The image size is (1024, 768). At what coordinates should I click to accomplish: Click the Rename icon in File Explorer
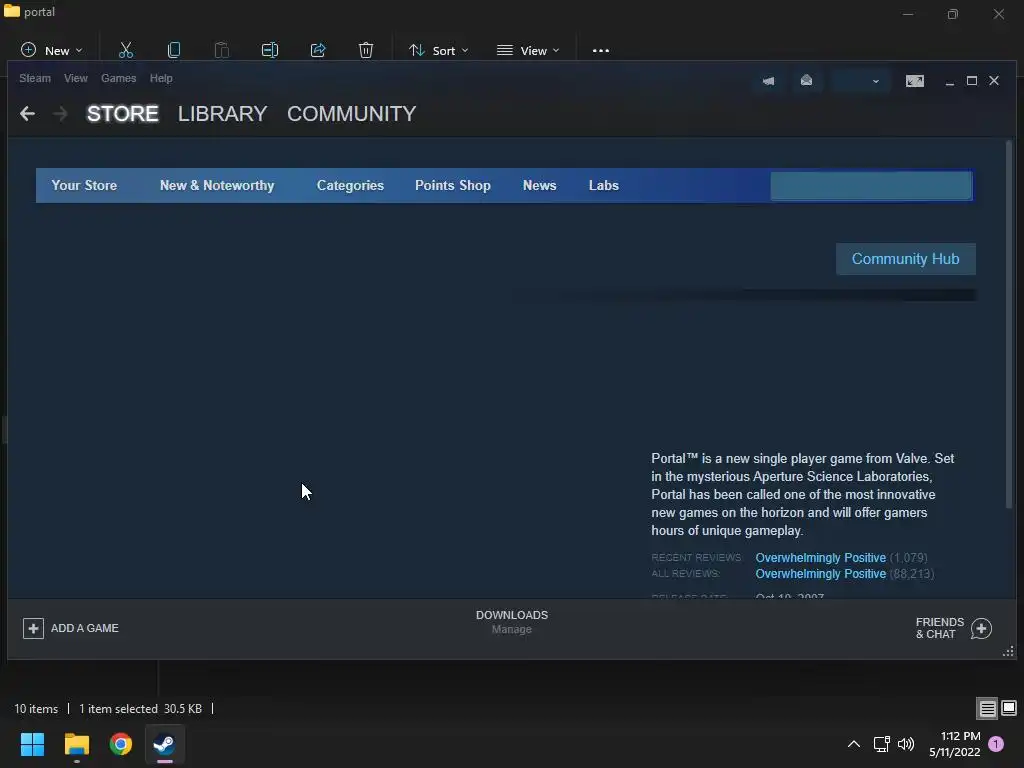[x=270, y=50]
